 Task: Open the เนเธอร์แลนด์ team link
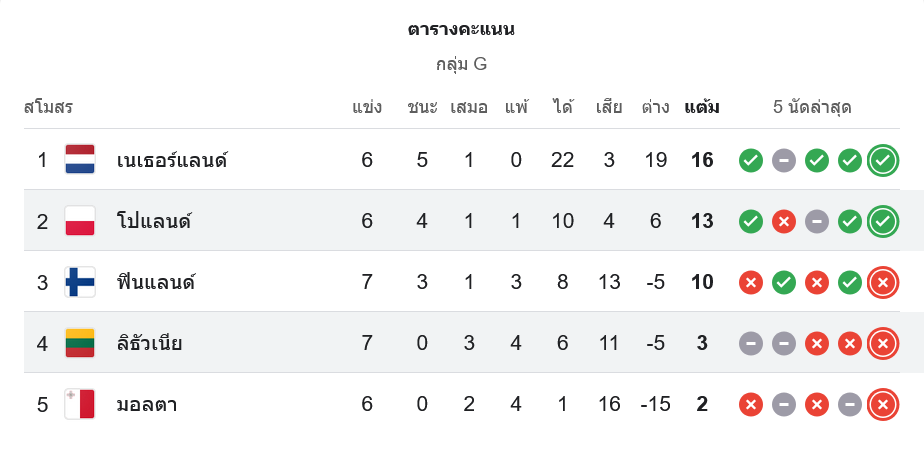pyautogui.click(x=172, y=160)
